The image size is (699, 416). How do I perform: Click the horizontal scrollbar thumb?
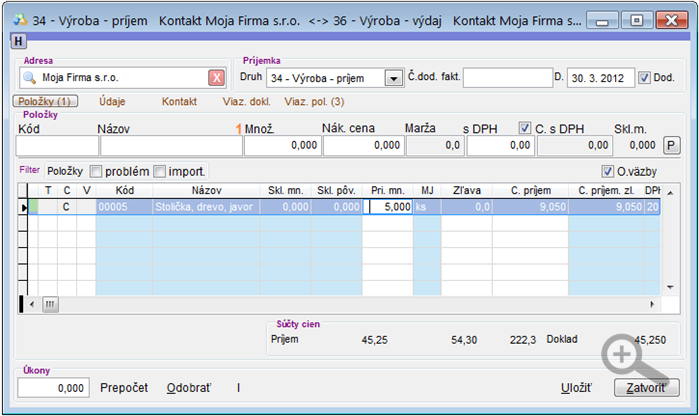point(50,305)
